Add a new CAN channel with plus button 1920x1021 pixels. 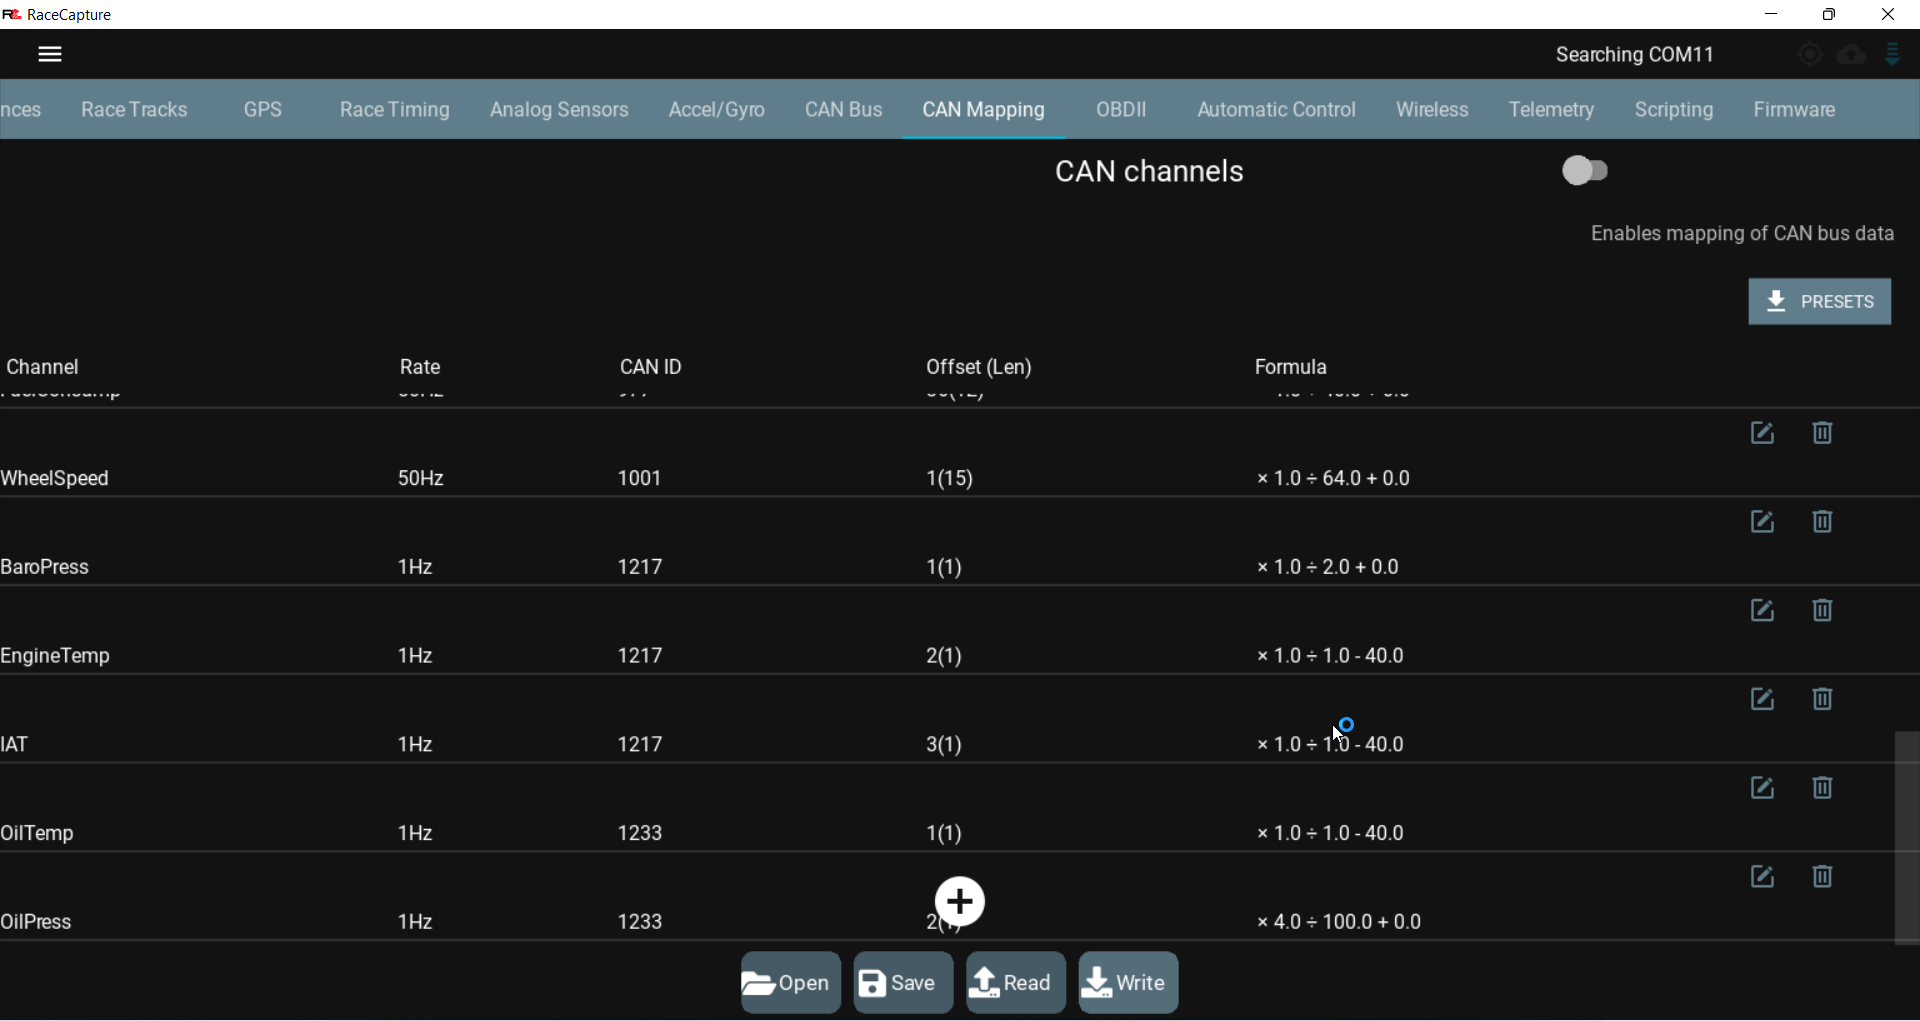click(960, 903)
